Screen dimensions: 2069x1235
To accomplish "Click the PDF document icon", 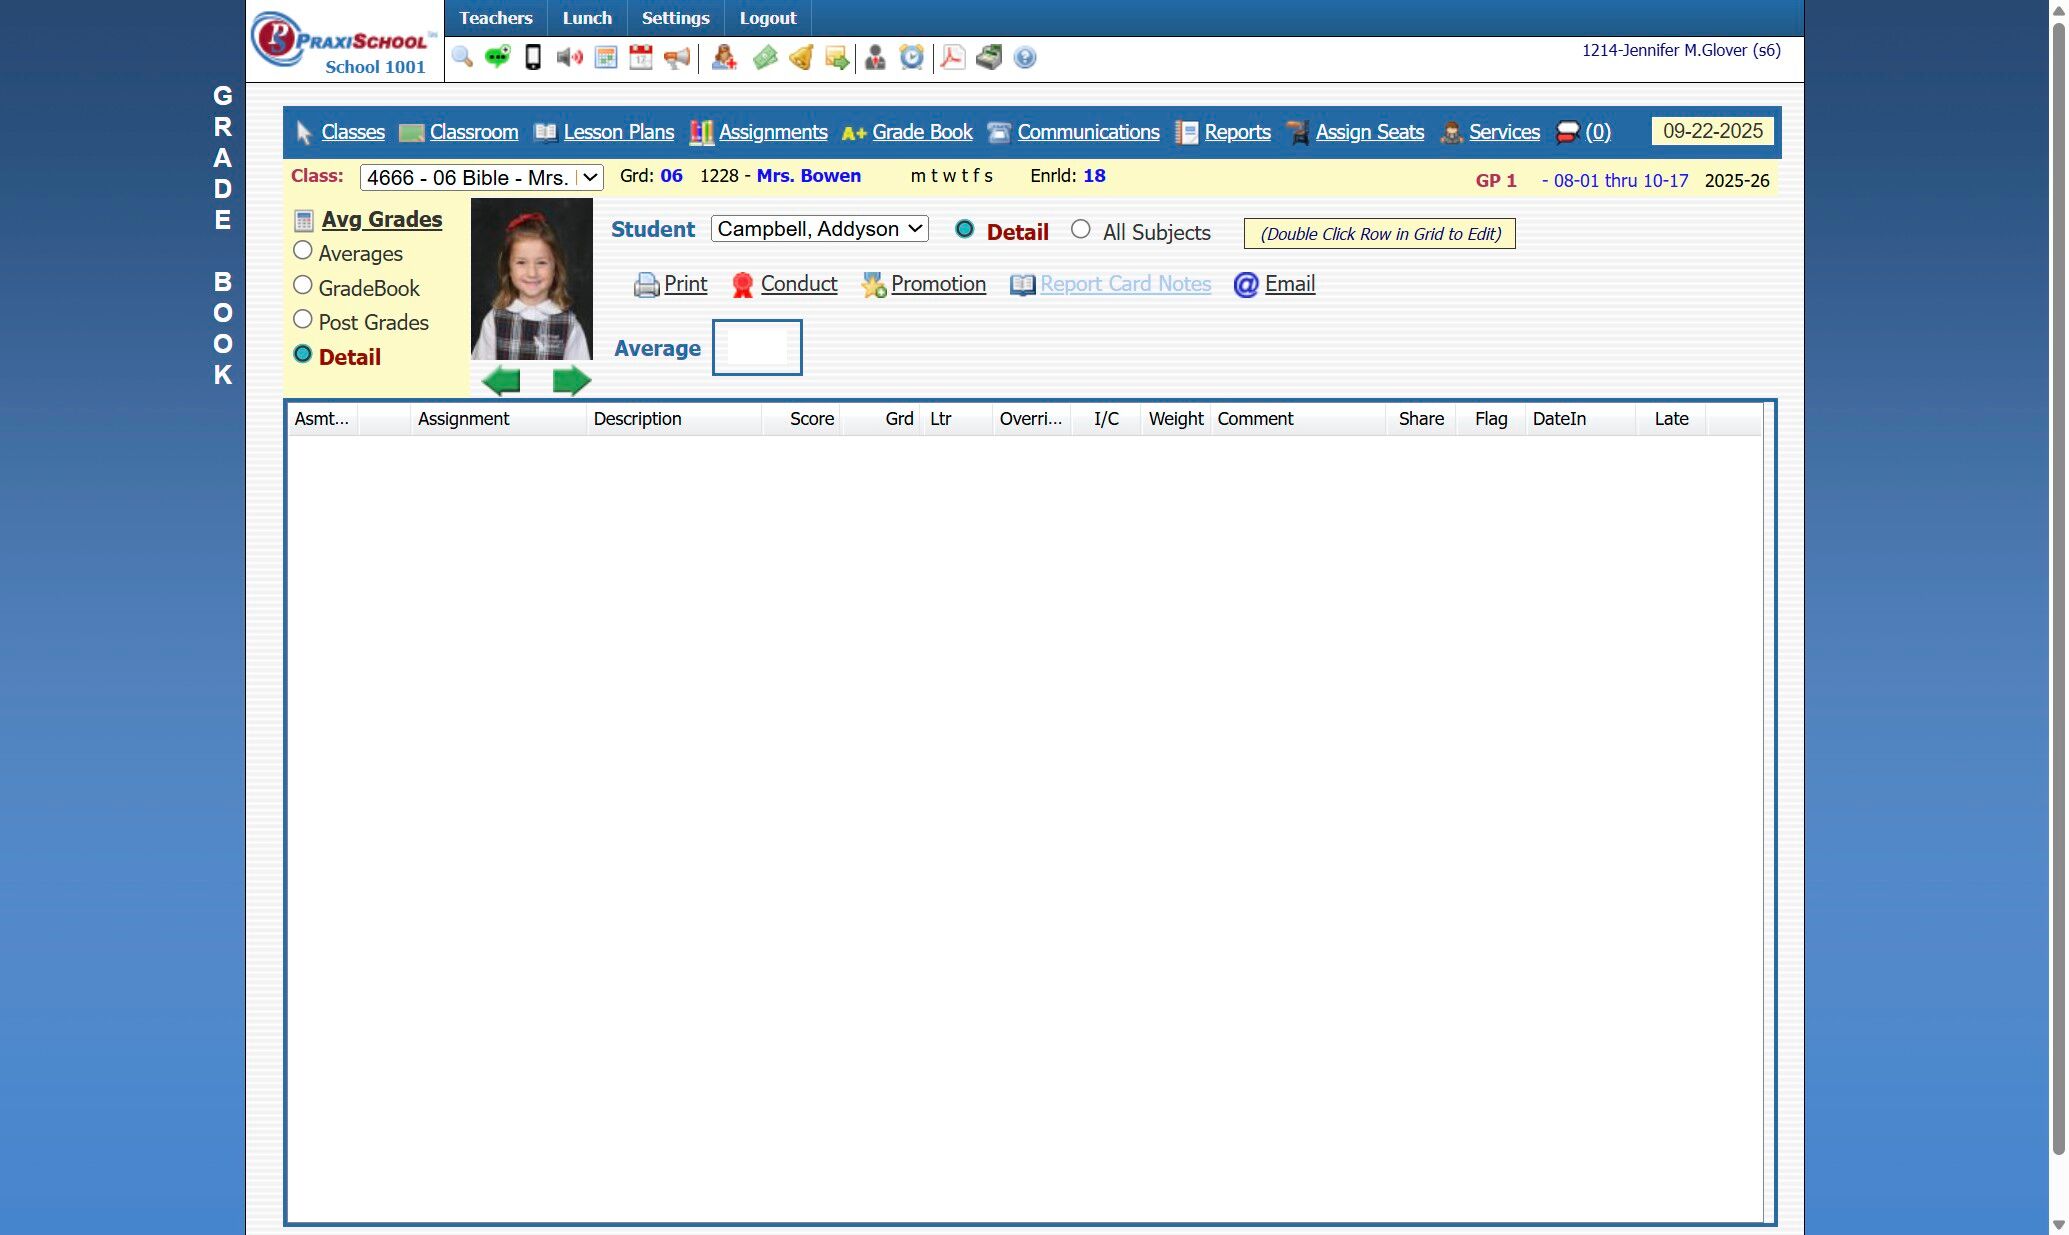I will tap(952, 57).
